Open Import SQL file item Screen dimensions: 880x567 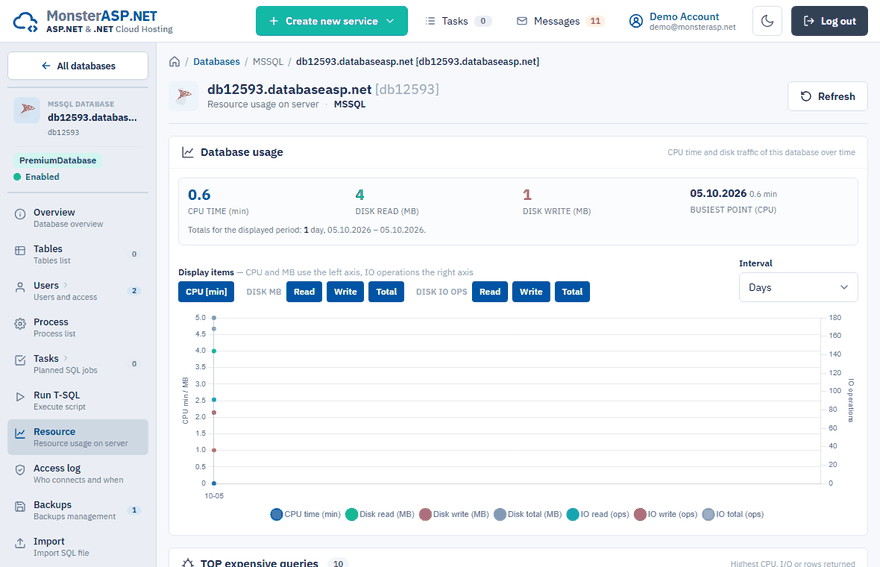(x=78, y=546)
